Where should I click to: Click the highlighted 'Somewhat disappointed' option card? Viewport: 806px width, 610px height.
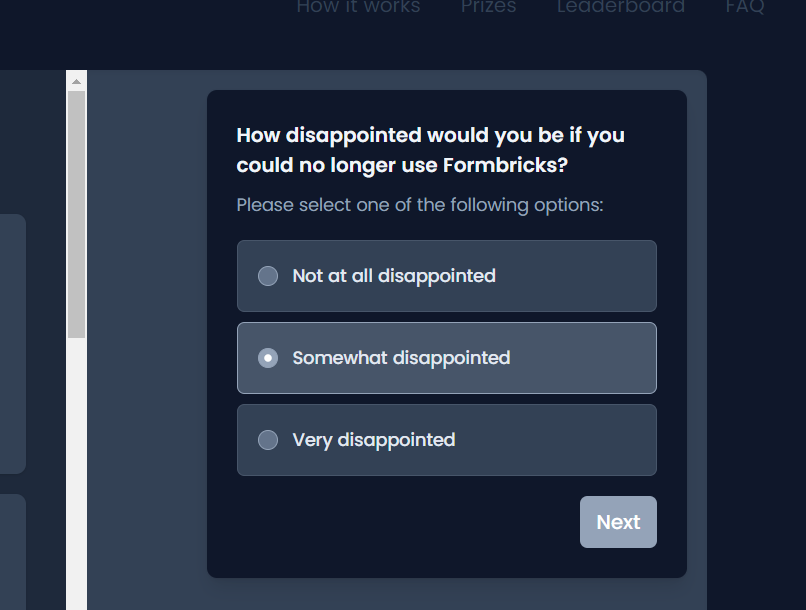[446, 357]
